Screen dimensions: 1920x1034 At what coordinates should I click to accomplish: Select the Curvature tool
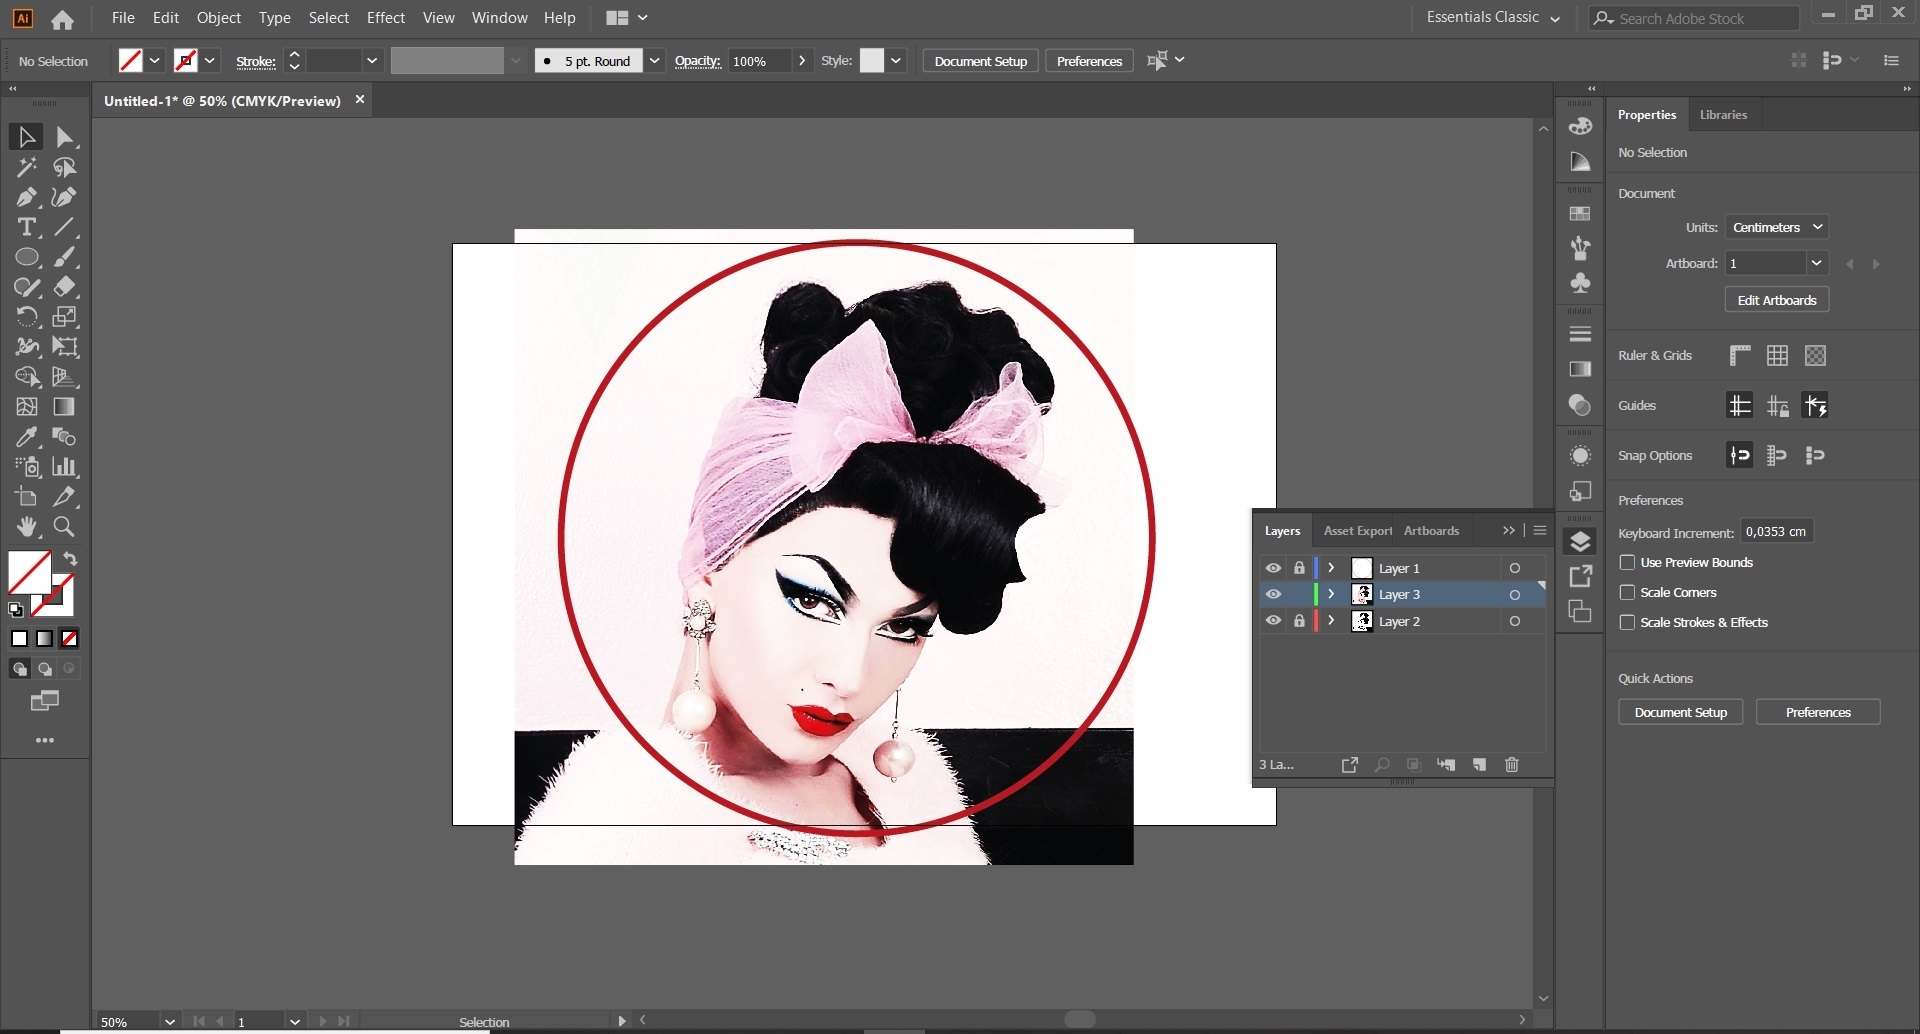[65, 197]
